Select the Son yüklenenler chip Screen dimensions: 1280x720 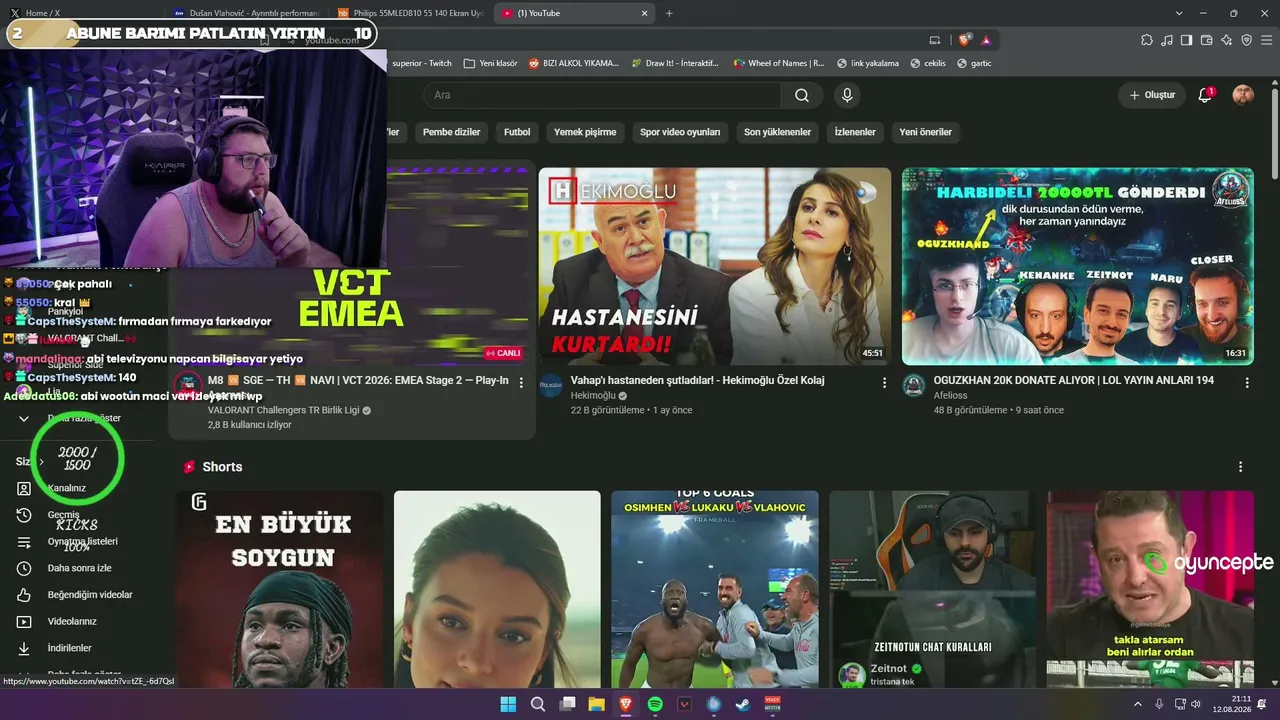tap(777, 132)
